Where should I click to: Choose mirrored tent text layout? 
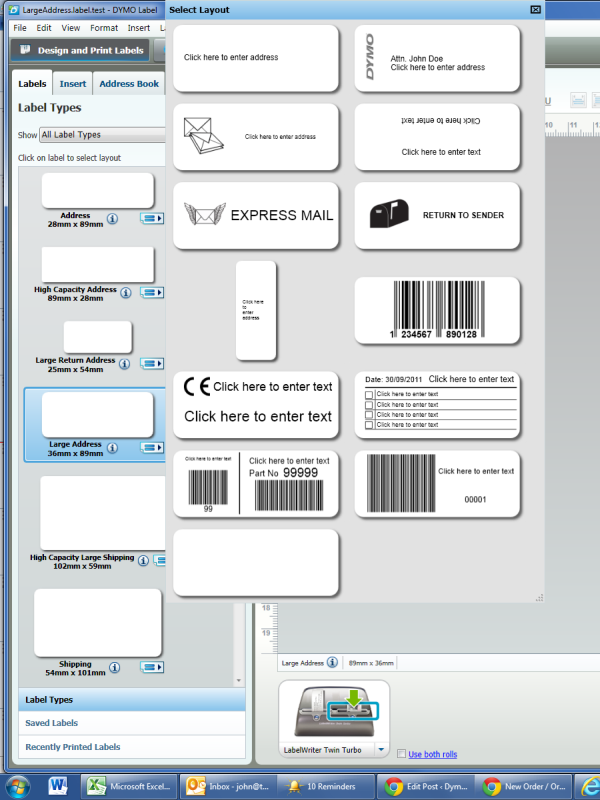coord(437,137)
